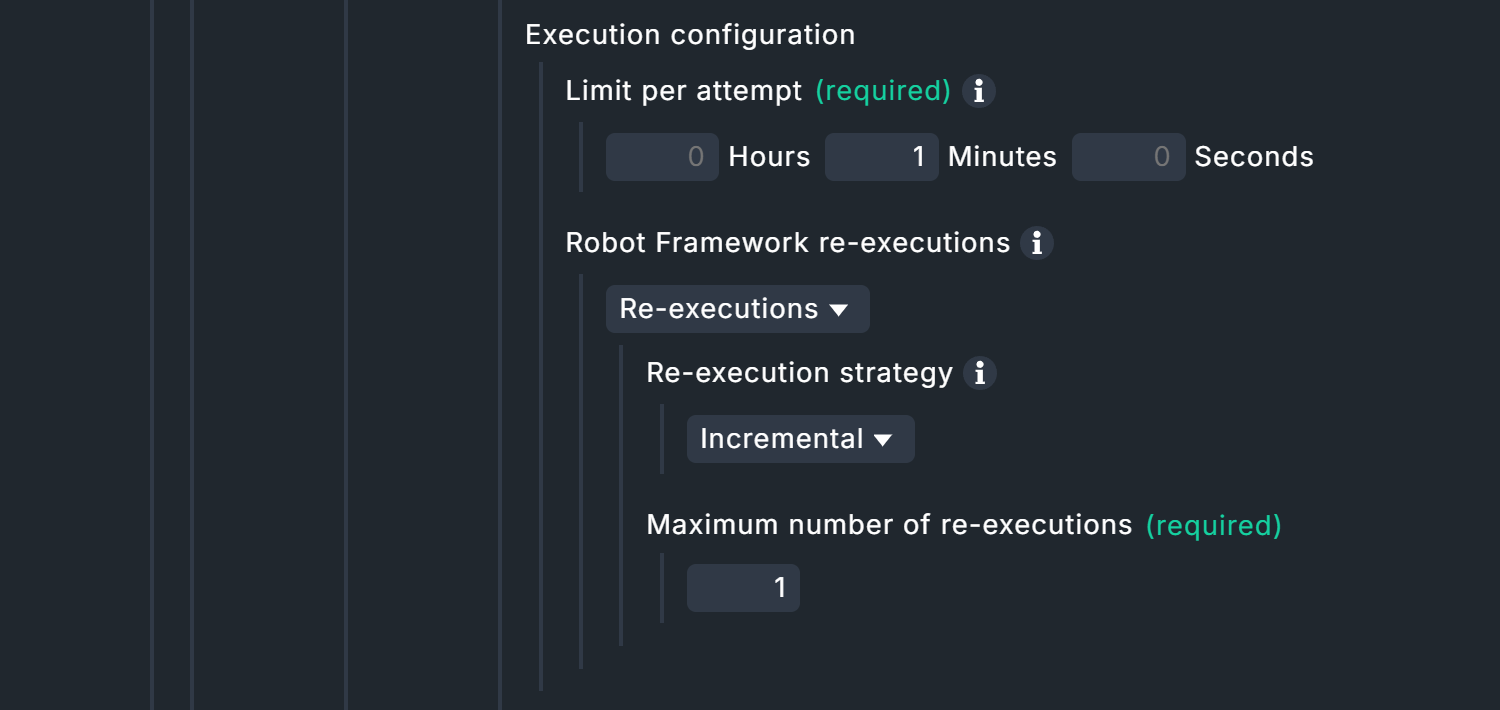Viewport: 1500px width, 710px height.
Task: Open the Re-executions dropdown
Action: click(737, 309)
